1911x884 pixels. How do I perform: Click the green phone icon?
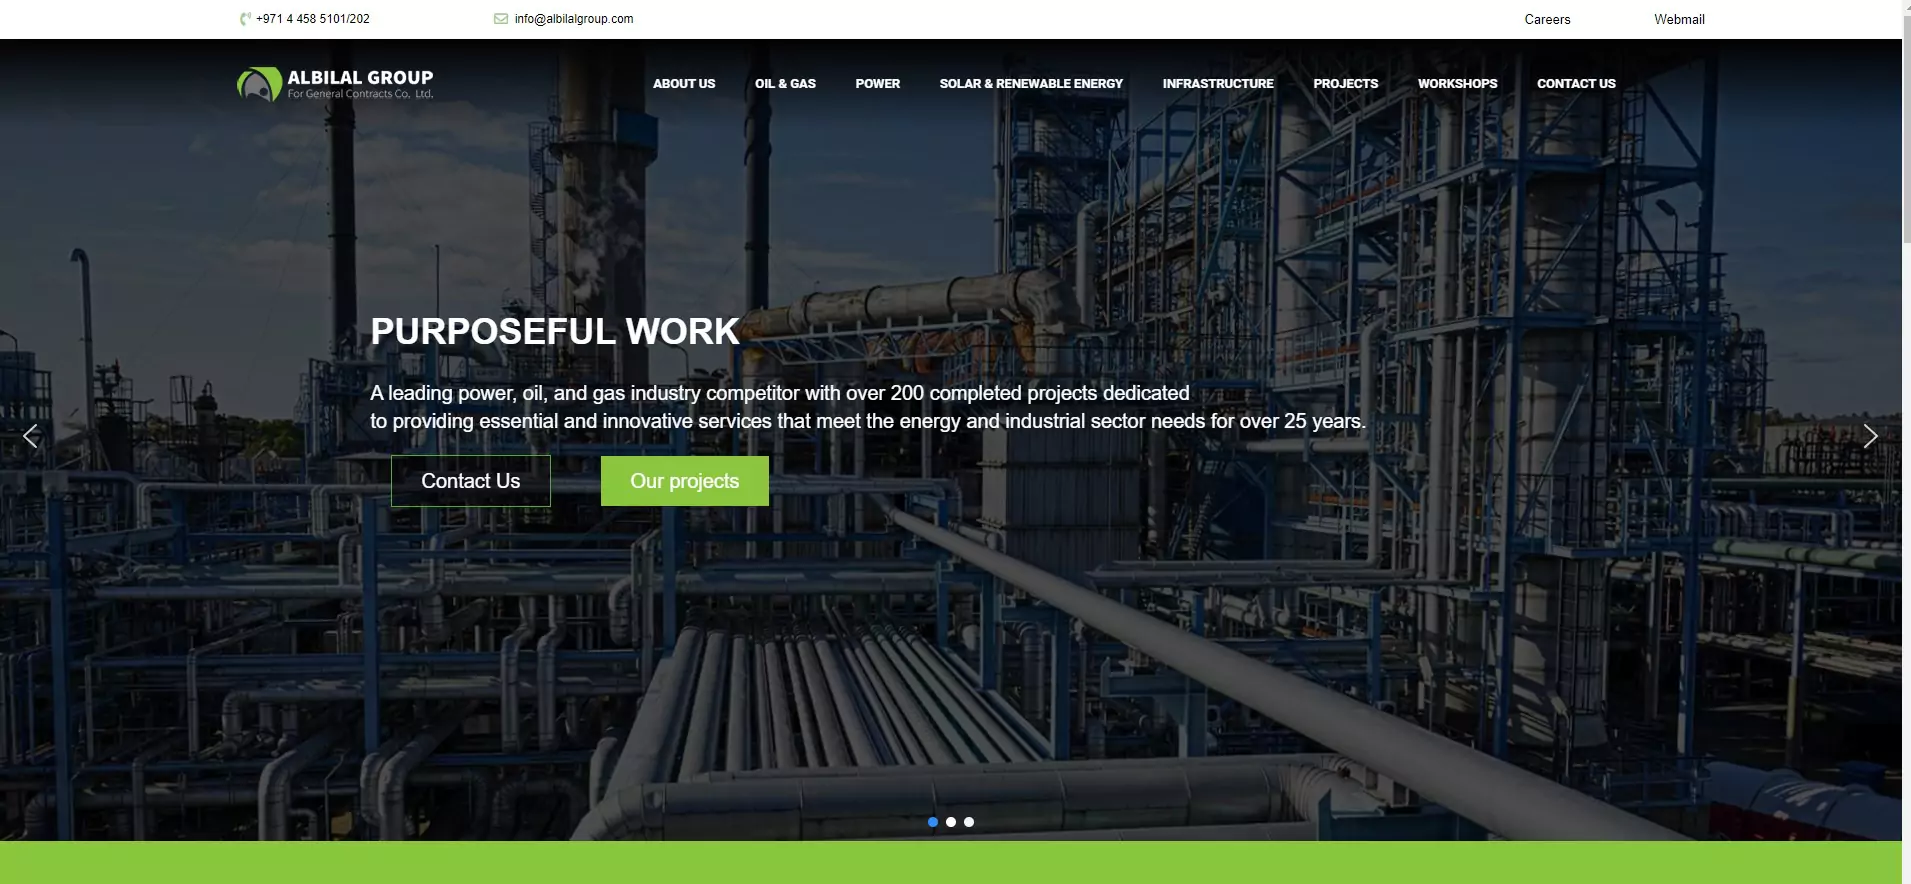245,19
